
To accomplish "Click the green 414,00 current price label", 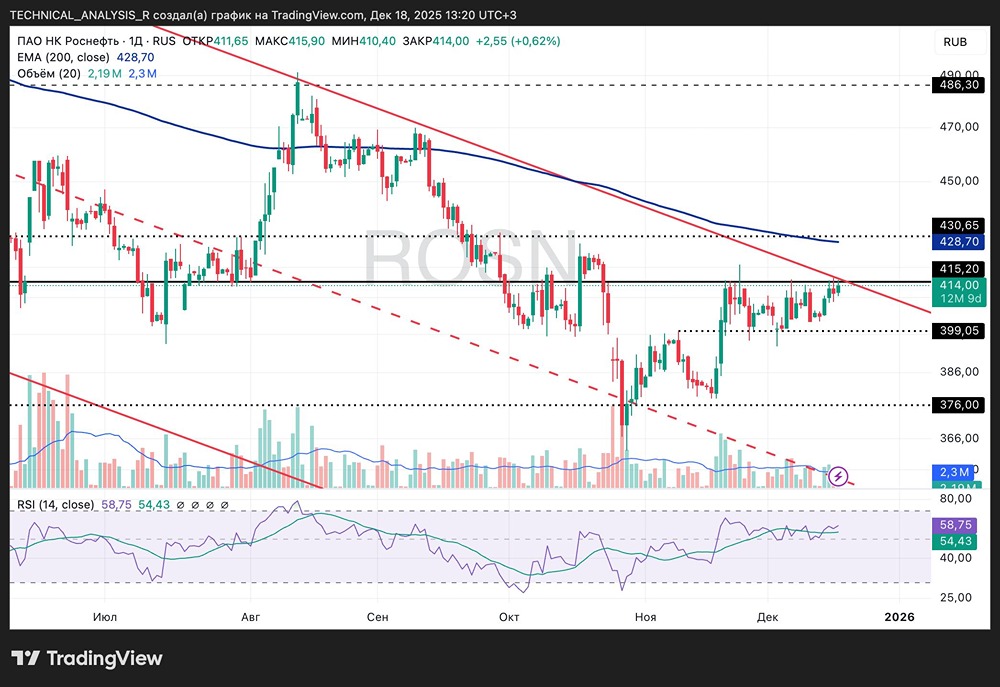I will (959, 285).
